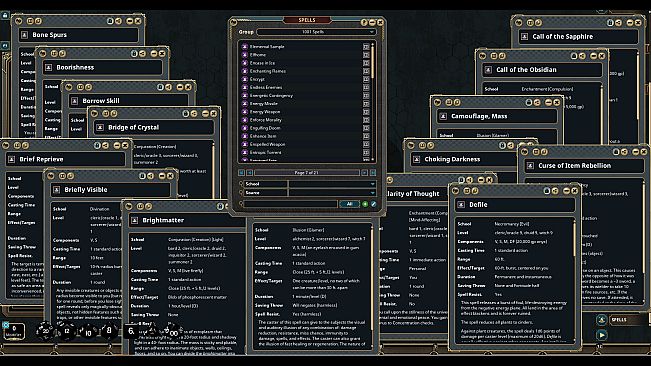
Task: Roll the d12 die
Action: coord(66,331)
